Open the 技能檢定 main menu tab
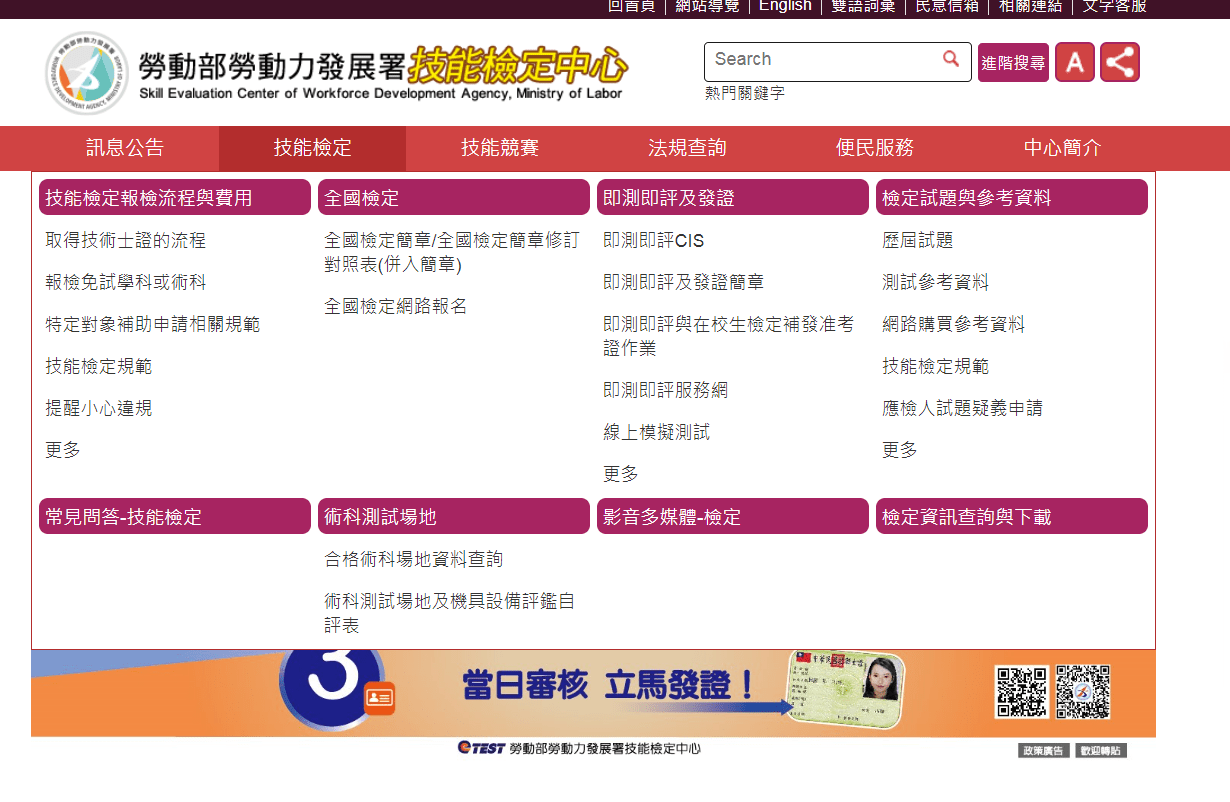 [313, 148]
